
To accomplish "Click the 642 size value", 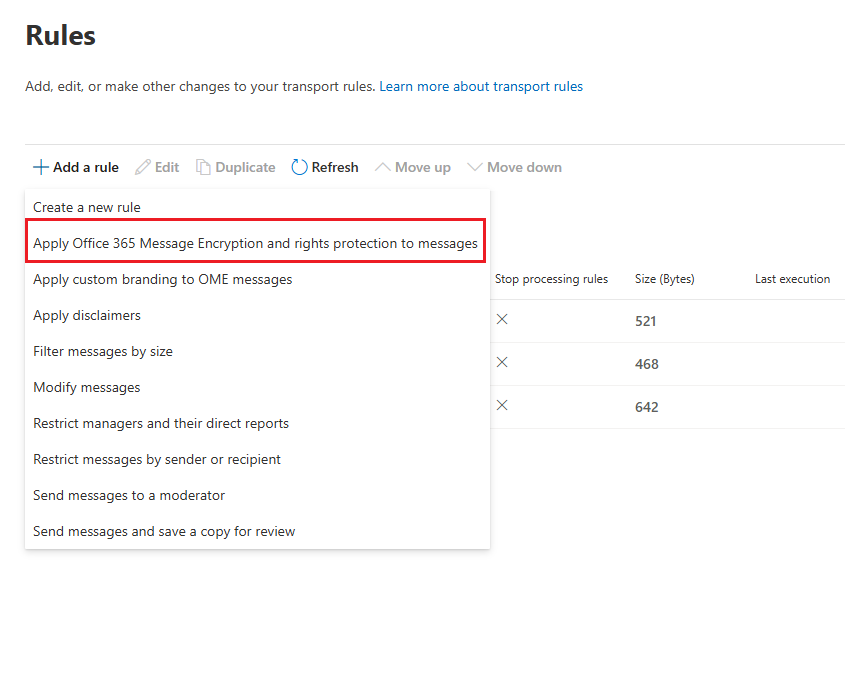I will coord(647,407).
